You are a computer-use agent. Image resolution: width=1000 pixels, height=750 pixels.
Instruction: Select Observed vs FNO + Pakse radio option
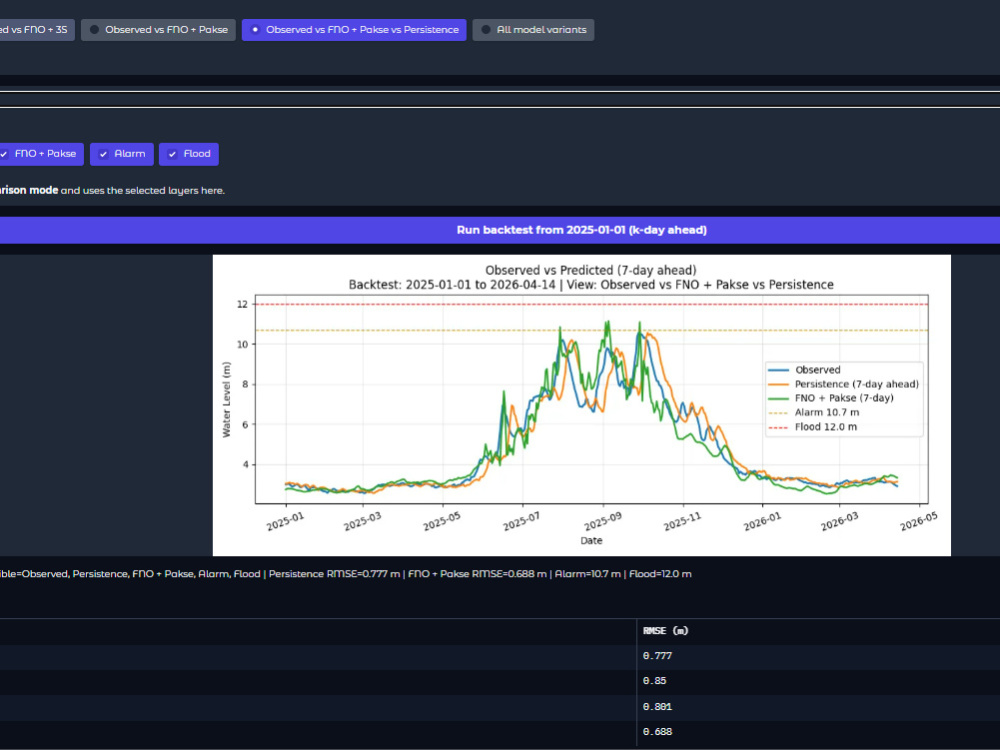[x=158, y=30]
